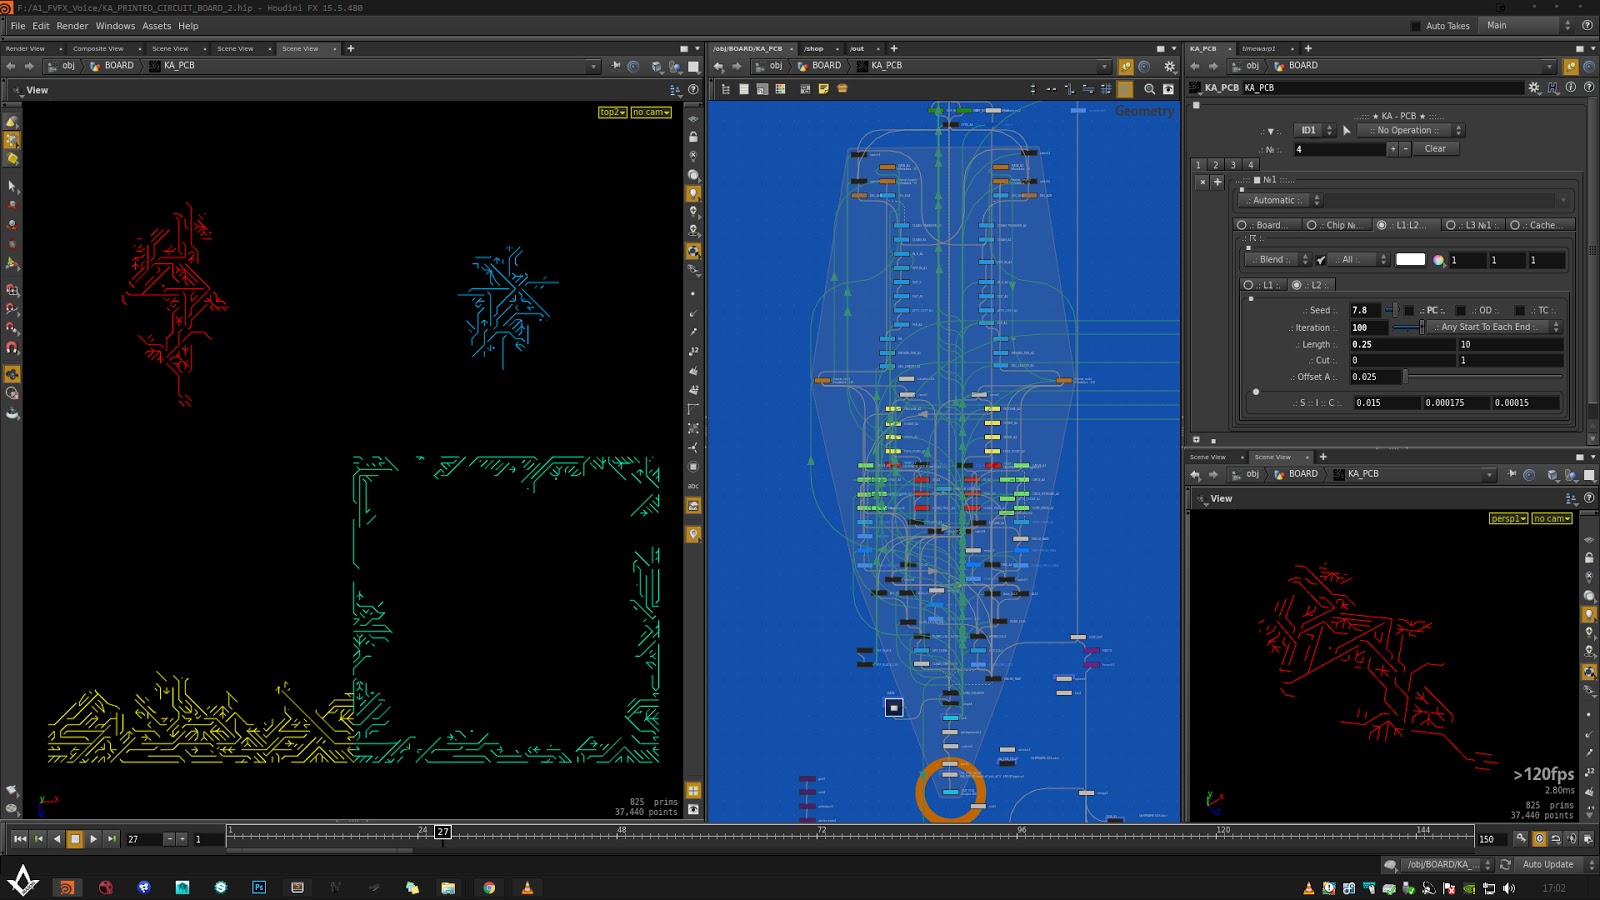Open Photoshop from the taskbar

(x=259, y=887)
